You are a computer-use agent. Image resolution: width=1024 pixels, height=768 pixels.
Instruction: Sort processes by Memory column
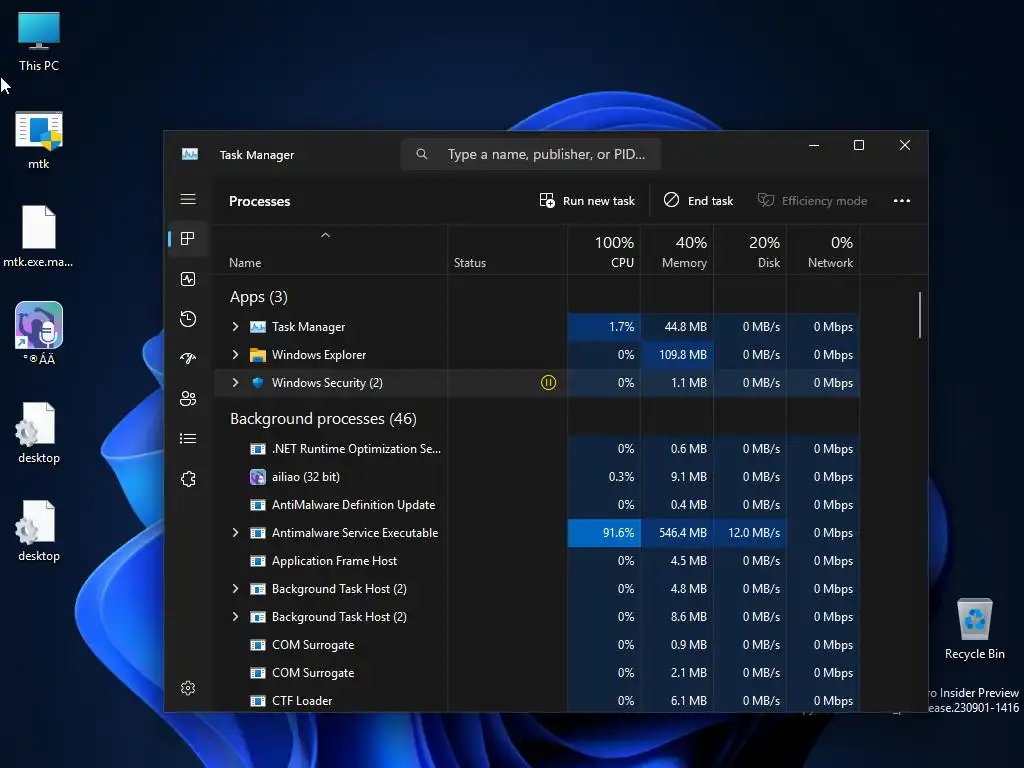coord(678,251)
